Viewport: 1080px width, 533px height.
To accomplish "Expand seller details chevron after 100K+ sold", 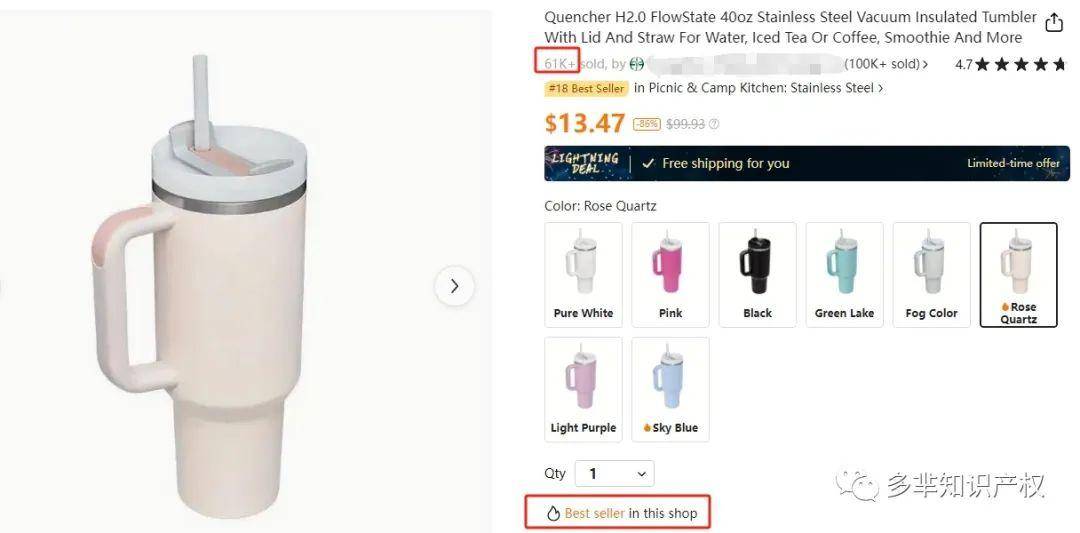I will [925, 65].
